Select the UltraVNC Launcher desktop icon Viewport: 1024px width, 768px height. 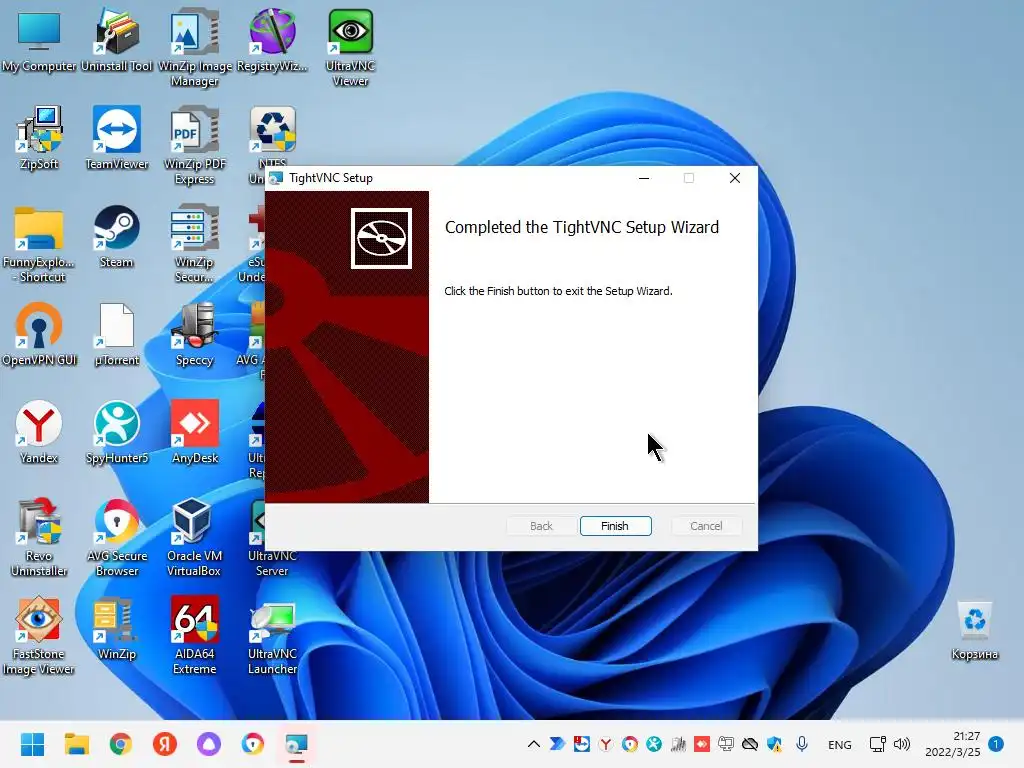(272, 636)
